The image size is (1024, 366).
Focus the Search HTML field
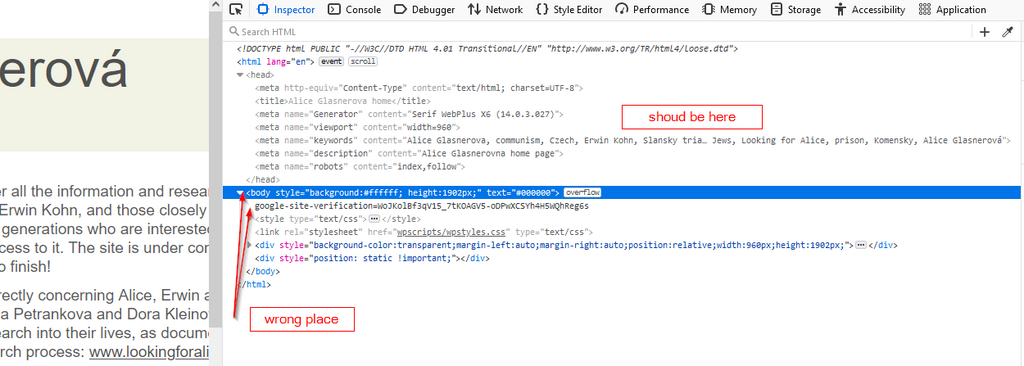(x=598, y=32)
